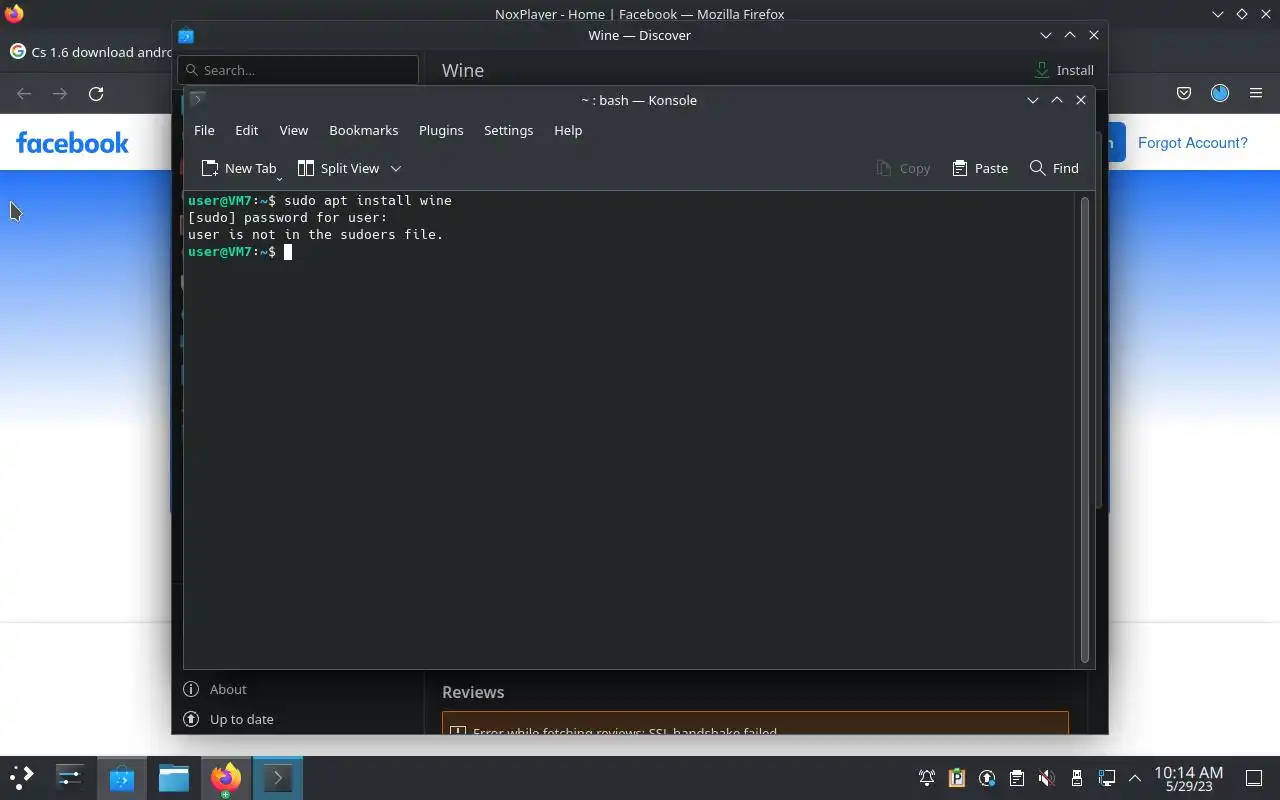Click the Split View toolbar button

[338, 168]
